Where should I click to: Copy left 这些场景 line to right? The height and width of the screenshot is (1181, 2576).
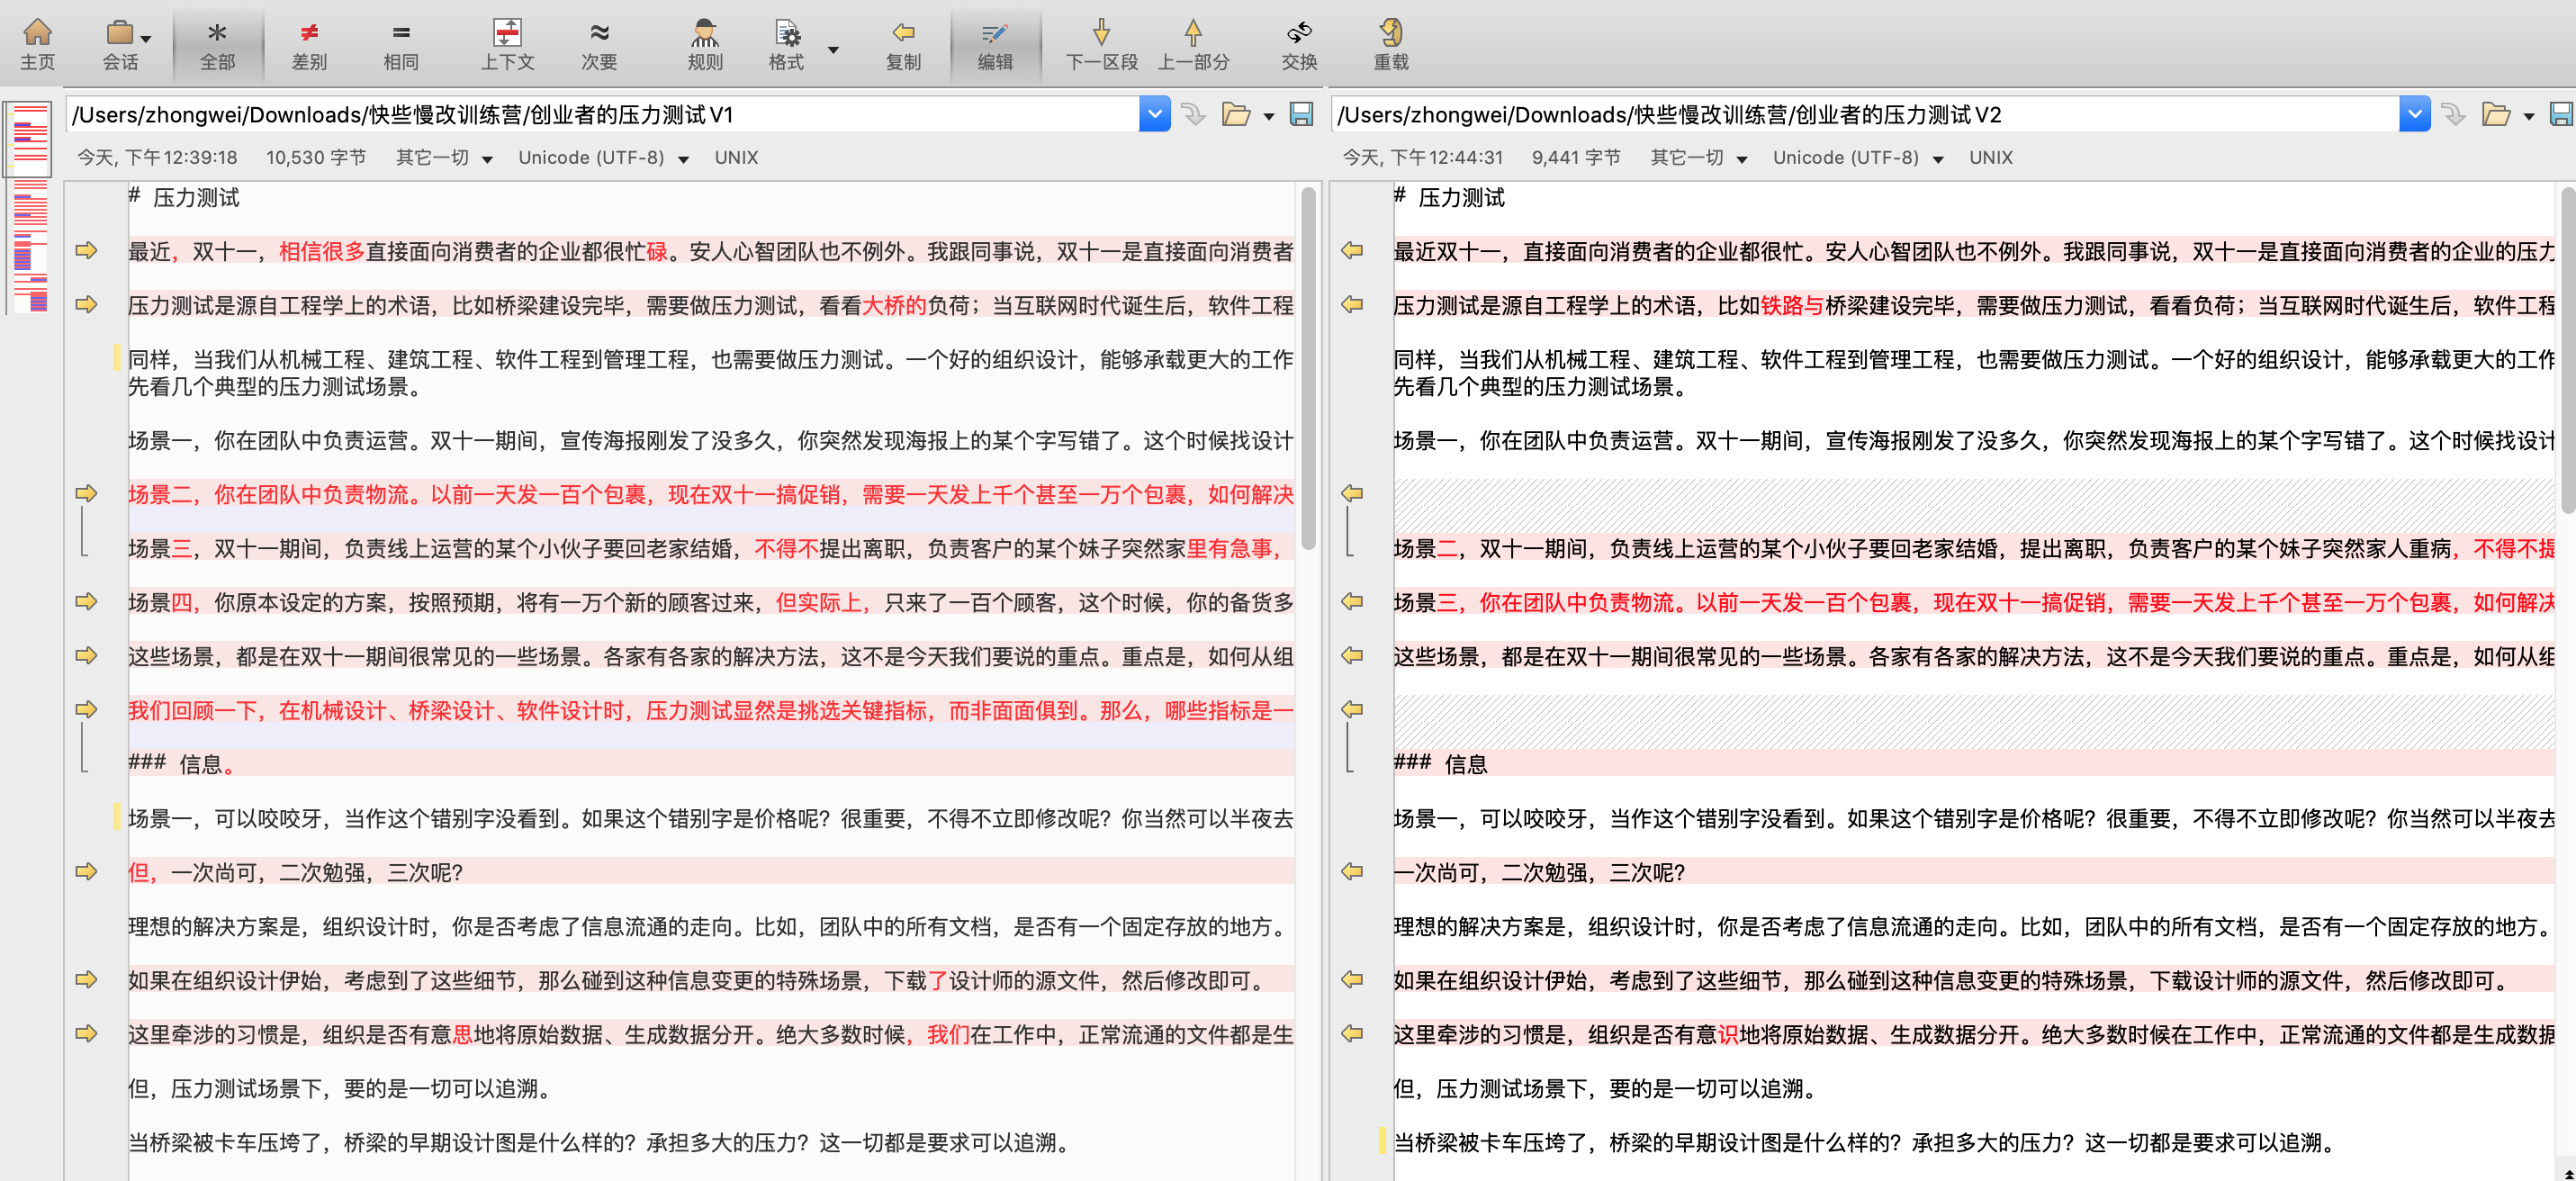click(x=86, y=656)
